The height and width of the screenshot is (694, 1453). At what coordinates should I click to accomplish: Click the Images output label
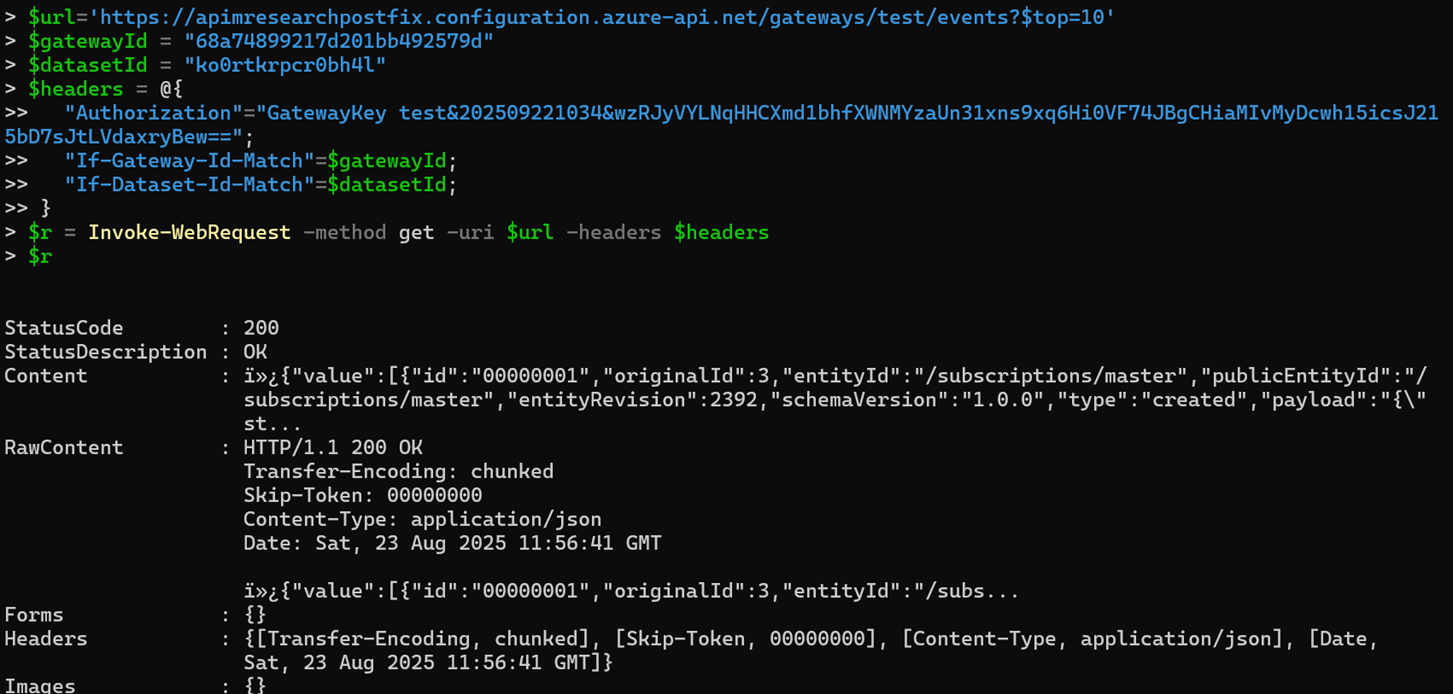pos(40,685)
